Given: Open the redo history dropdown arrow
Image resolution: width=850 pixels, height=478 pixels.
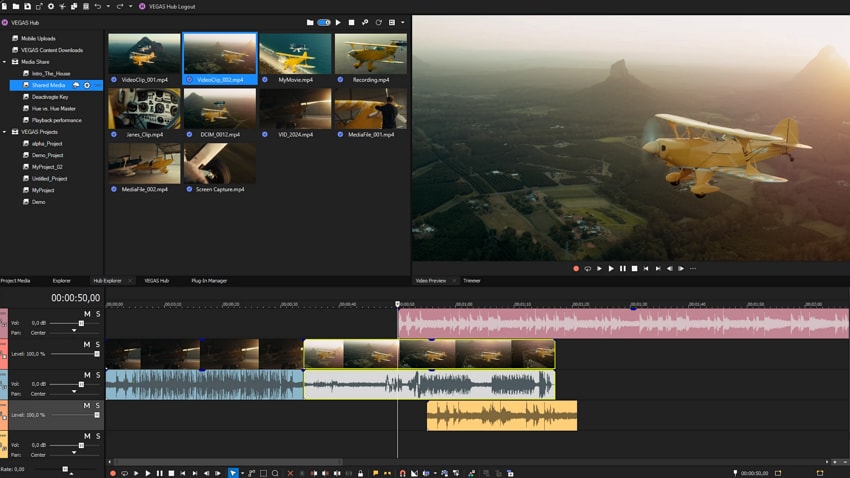Looking at the screenshot, I should [130, 7].
